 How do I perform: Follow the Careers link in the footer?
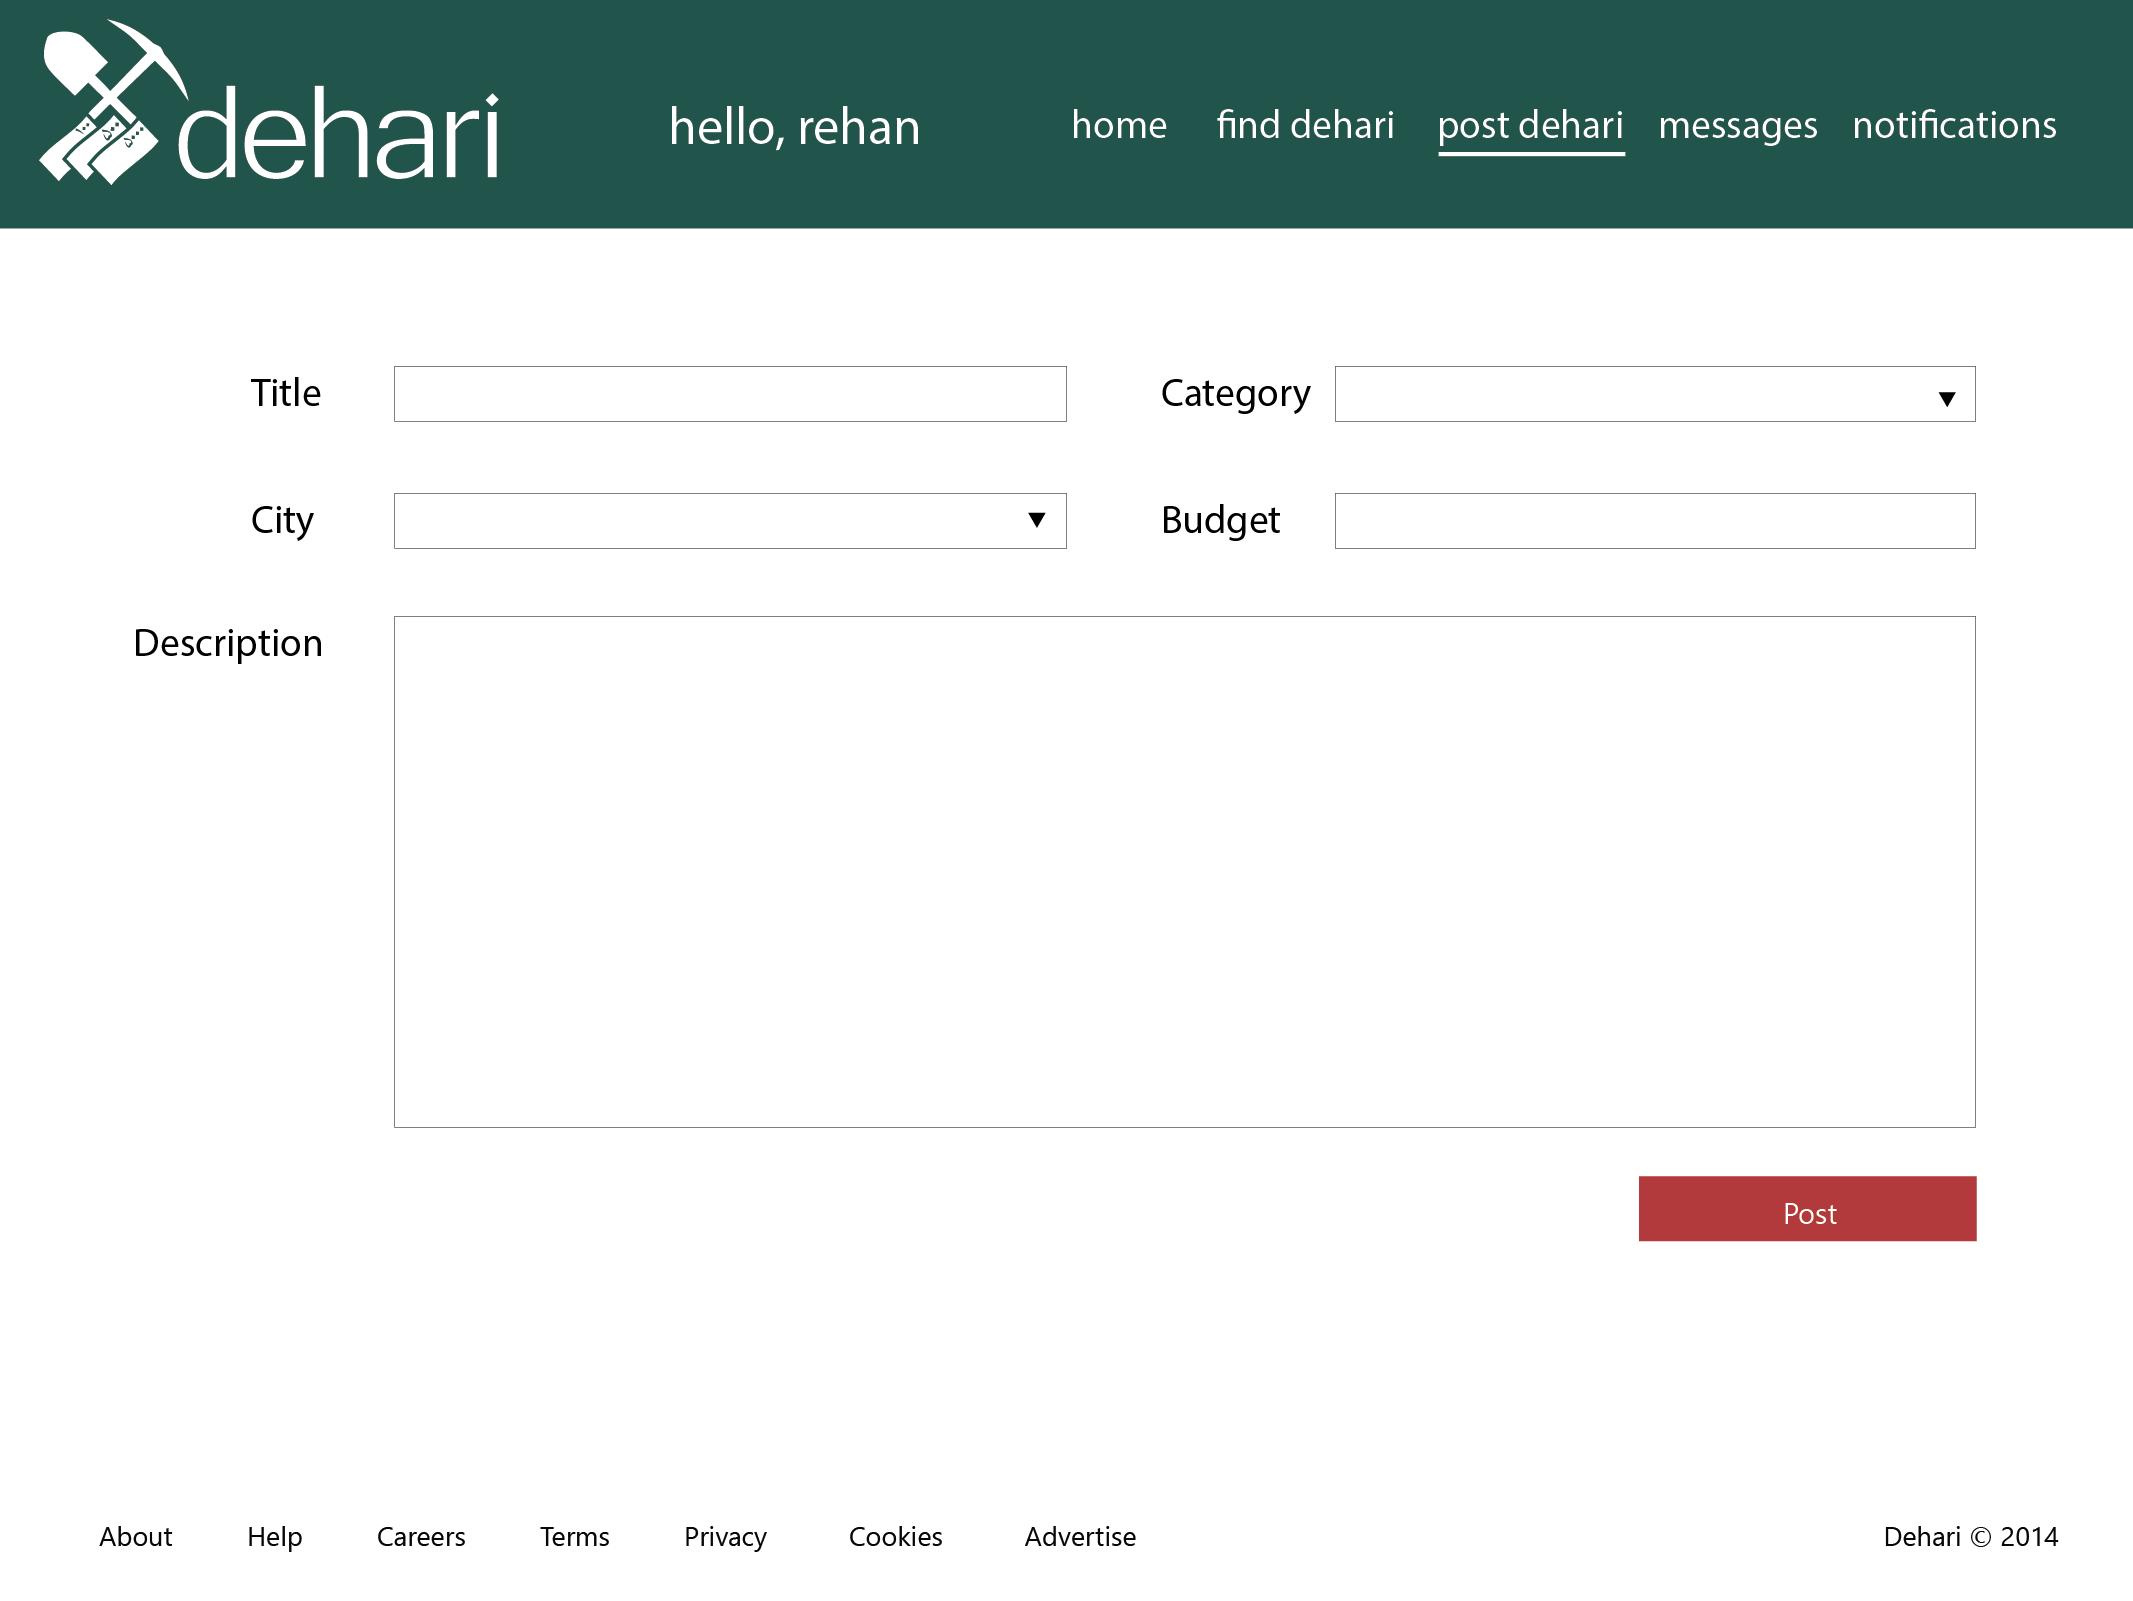pyautogui.click(x=420, y=1536)
